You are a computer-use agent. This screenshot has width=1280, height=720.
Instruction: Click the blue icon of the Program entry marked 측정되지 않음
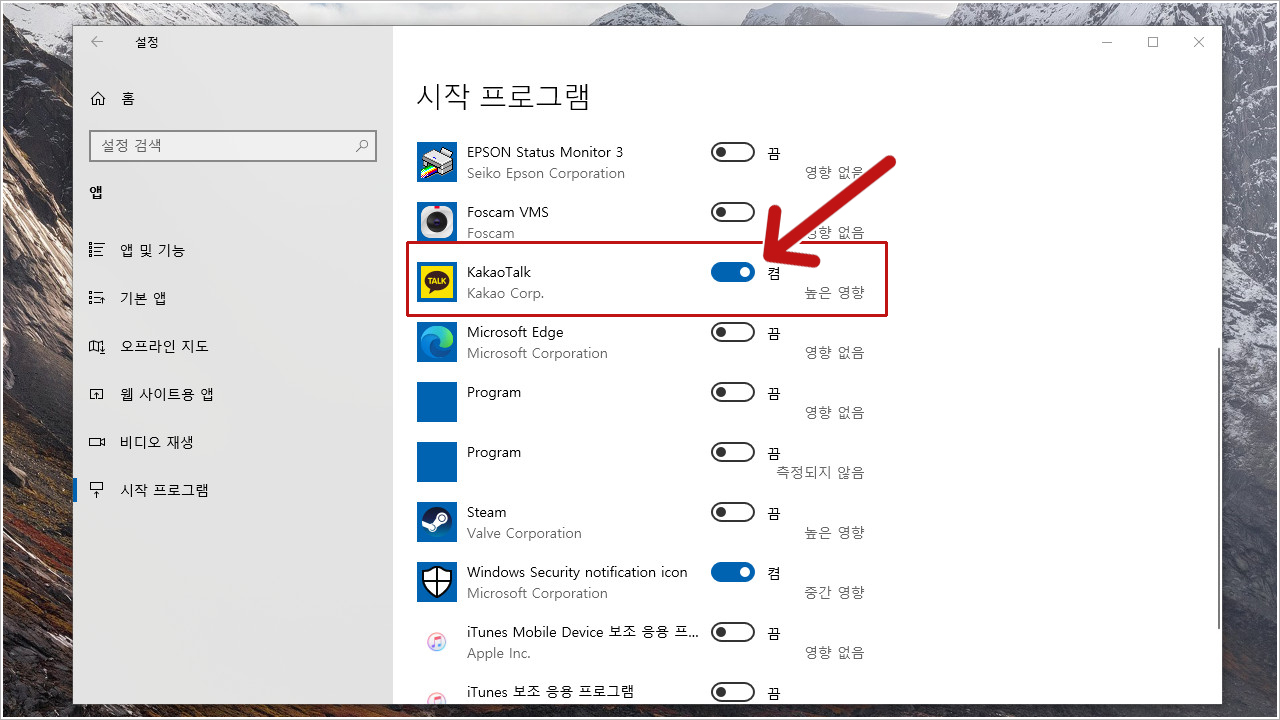[x=437, y=462]
